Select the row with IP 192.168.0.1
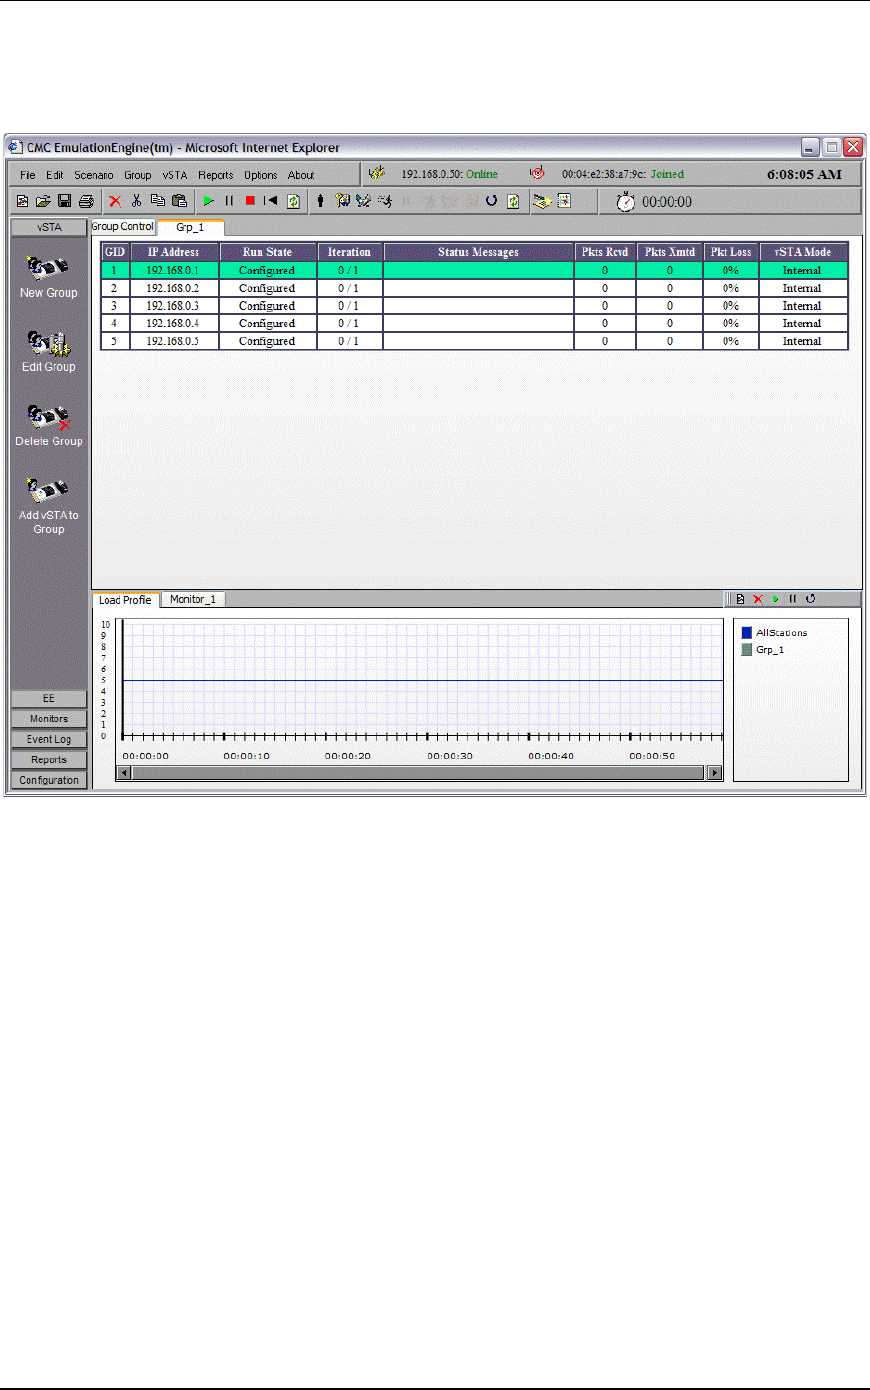 click(474, 270)
